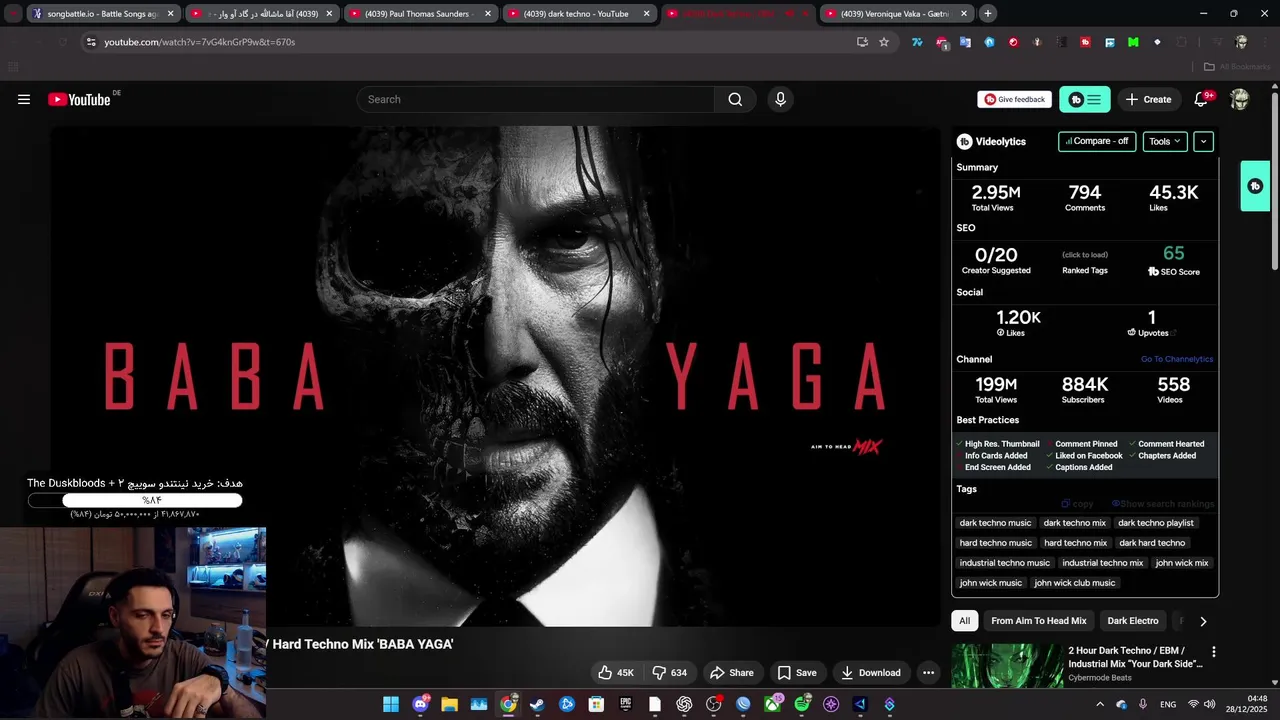Open File Explorer from the taskbar
Image resolution: width=1280 pixels, height=720 pixels.
450,704
